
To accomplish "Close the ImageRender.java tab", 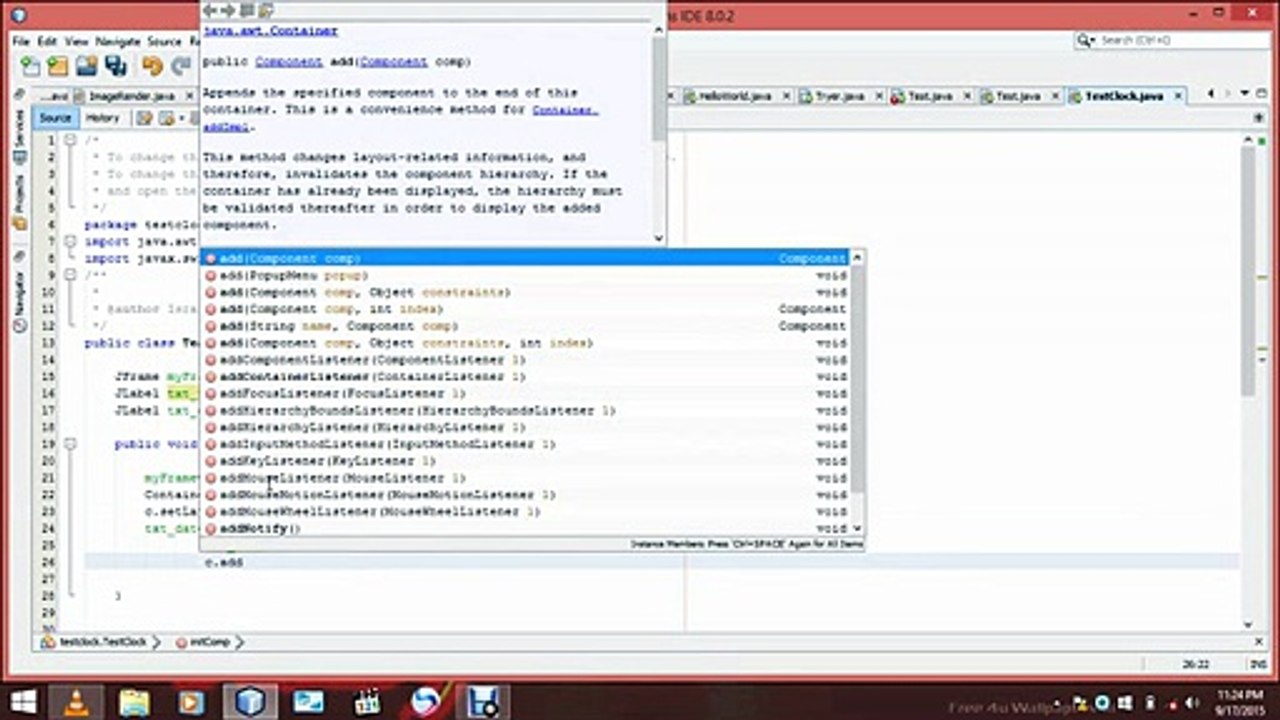I will pyautogui.click(x=188, y=96).
